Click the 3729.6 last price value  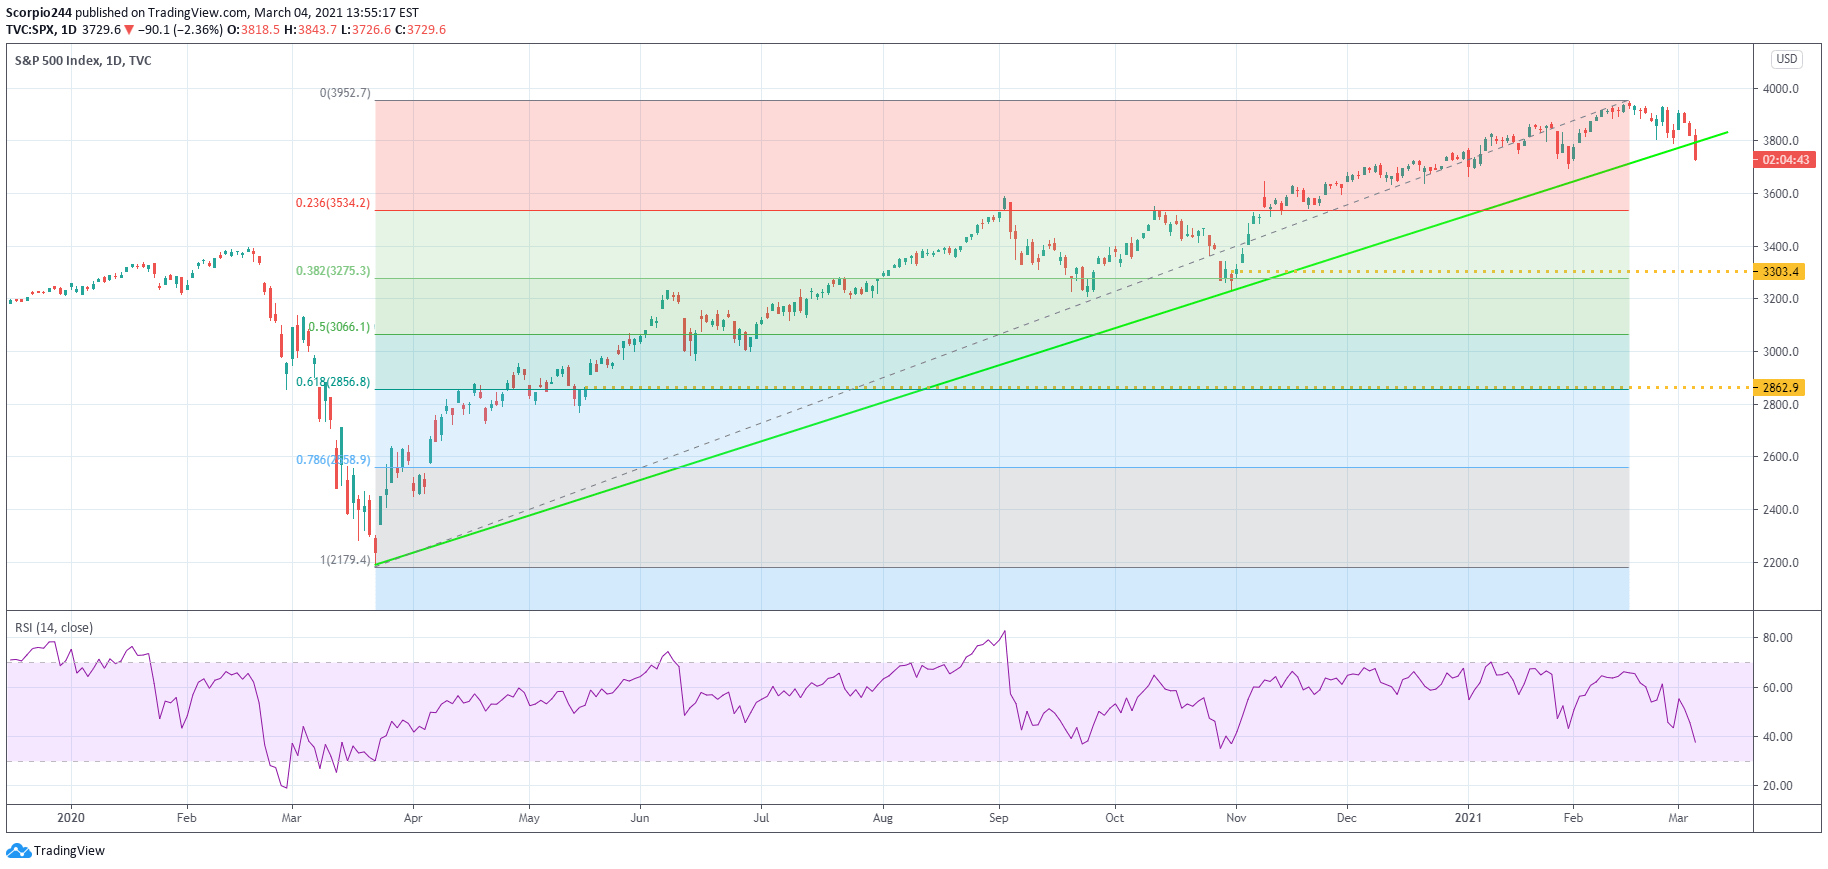point(101,30)
